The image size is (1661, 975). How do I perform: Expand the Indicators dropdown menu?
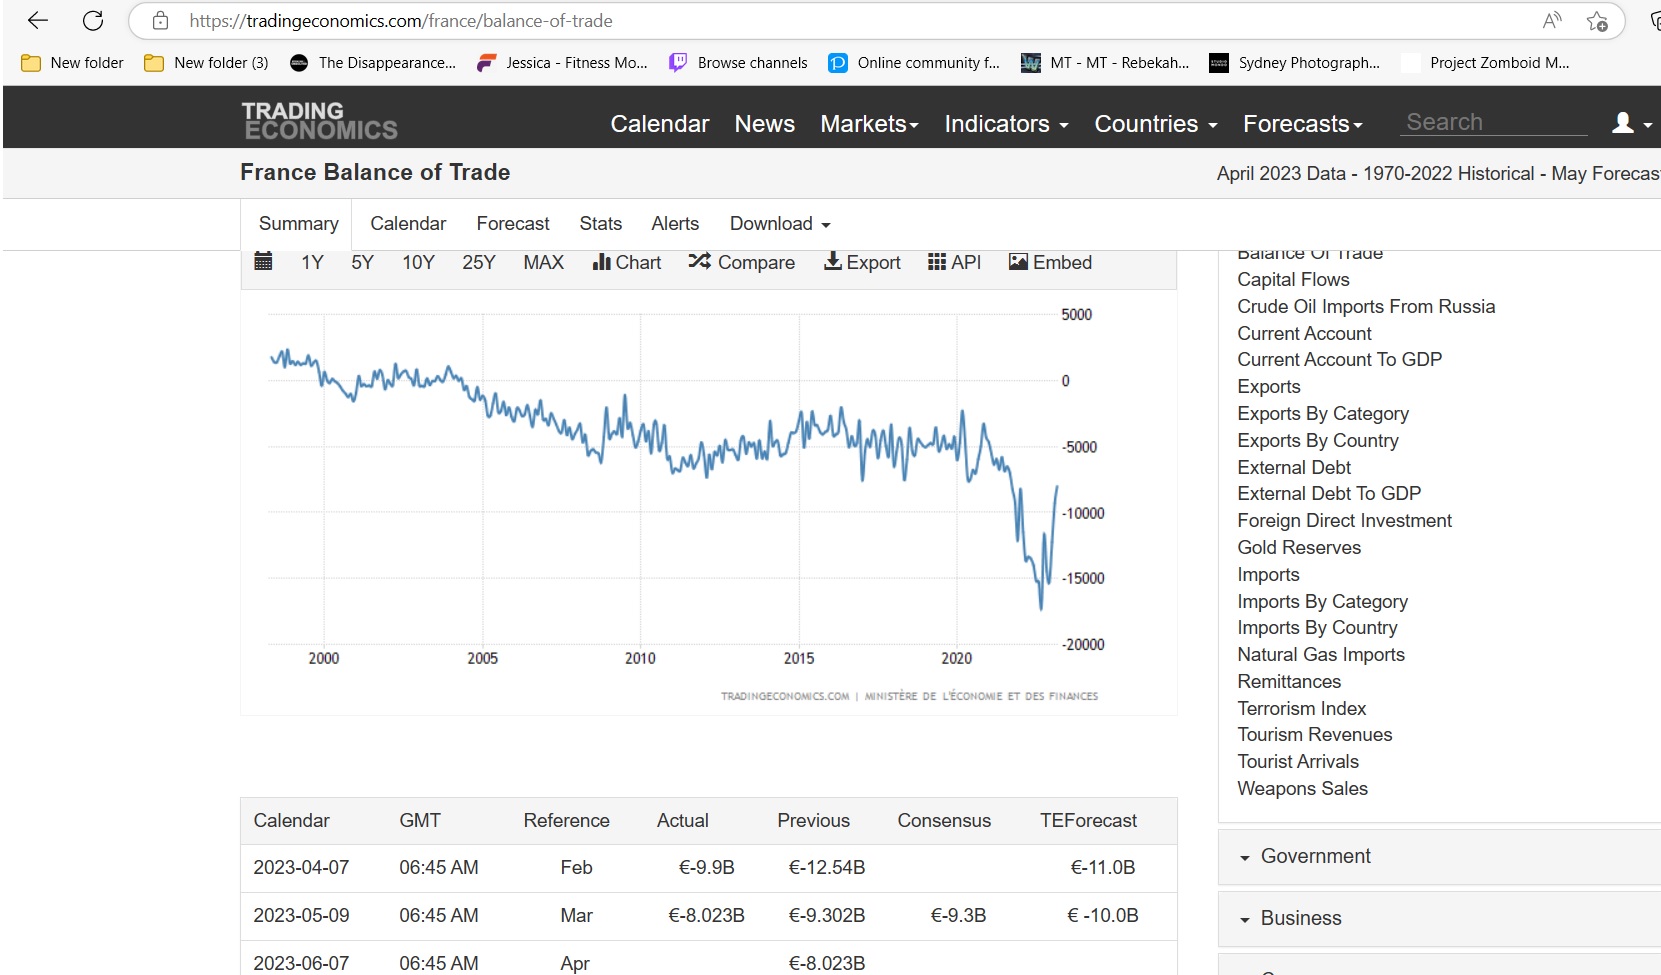point(1006,123)
